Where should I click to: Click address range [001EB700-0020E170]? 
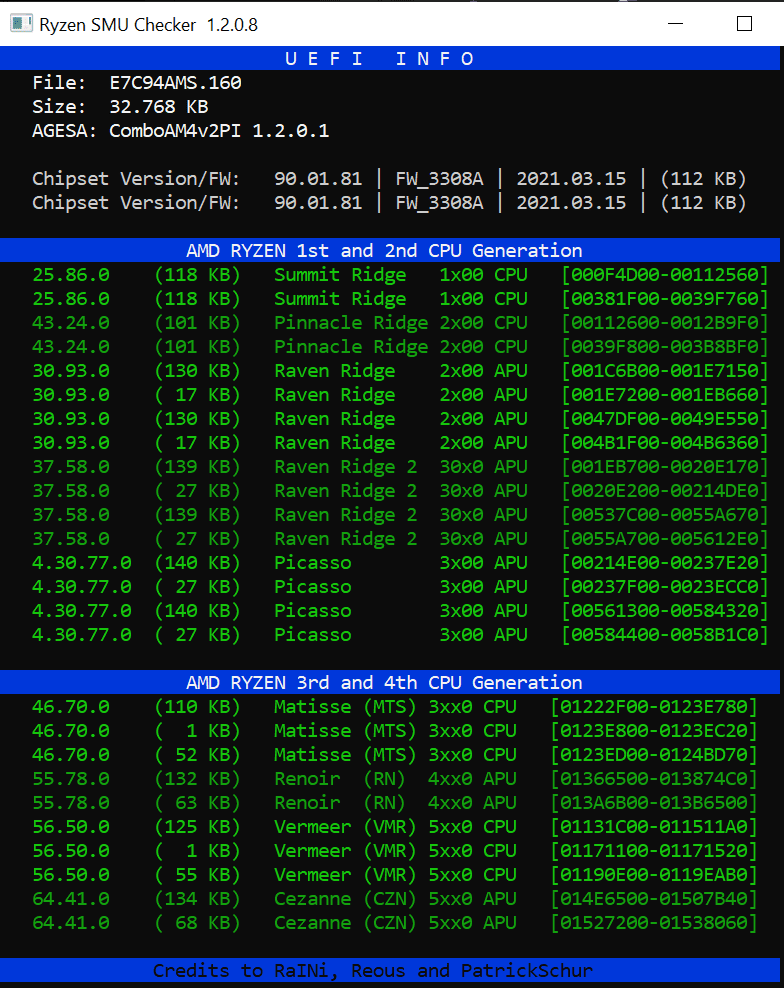pos(665,466)
